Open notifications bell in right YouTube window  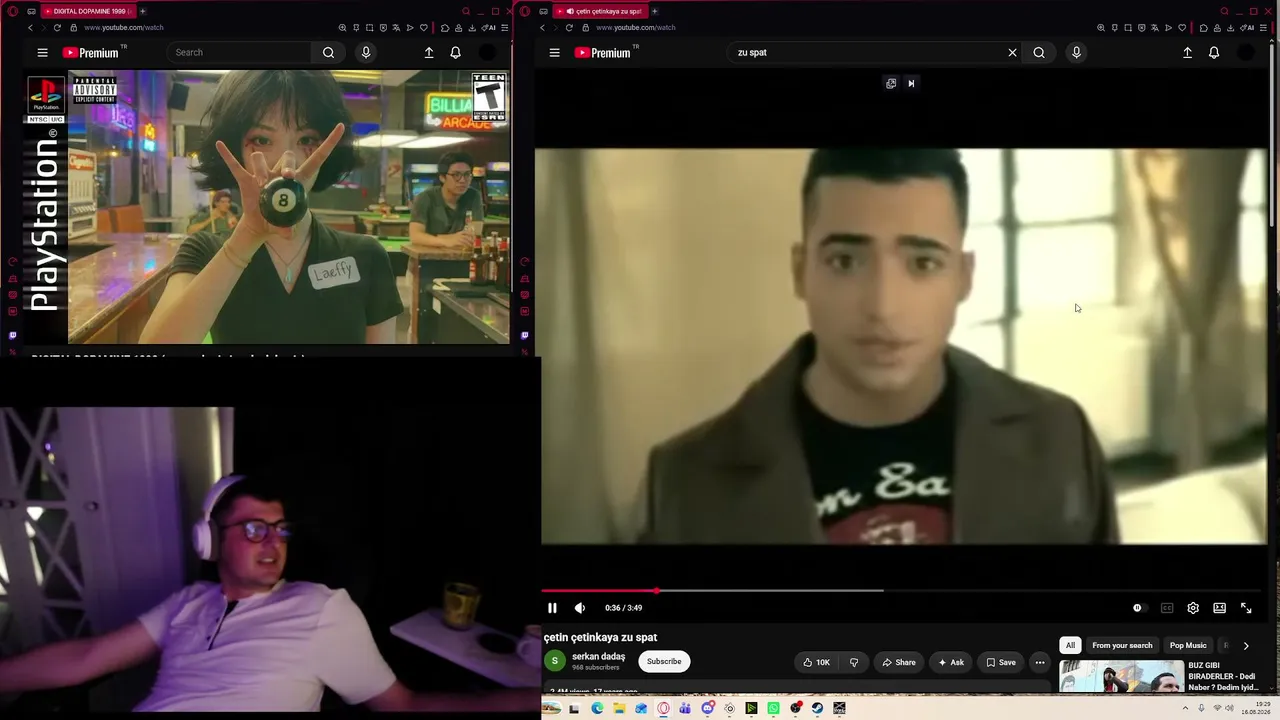[x=1214, y=53]
